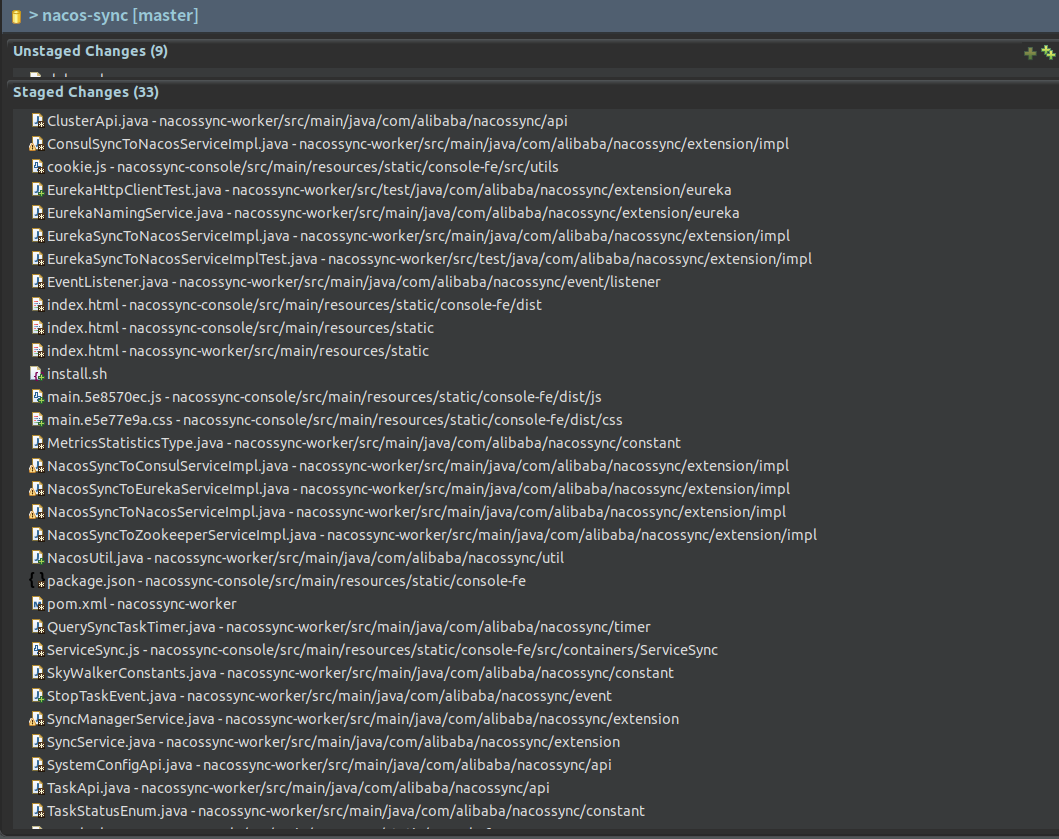1059x839 pixels.
Task: Select EurekaSyncToNacosServiceImpl.java staged file
Action: (x=418, y=236)
